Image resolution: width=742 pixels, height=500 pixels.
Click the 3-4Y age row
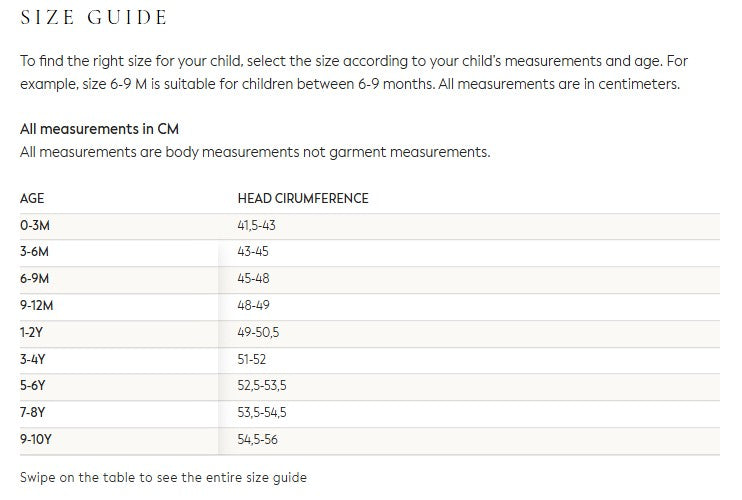32,359
